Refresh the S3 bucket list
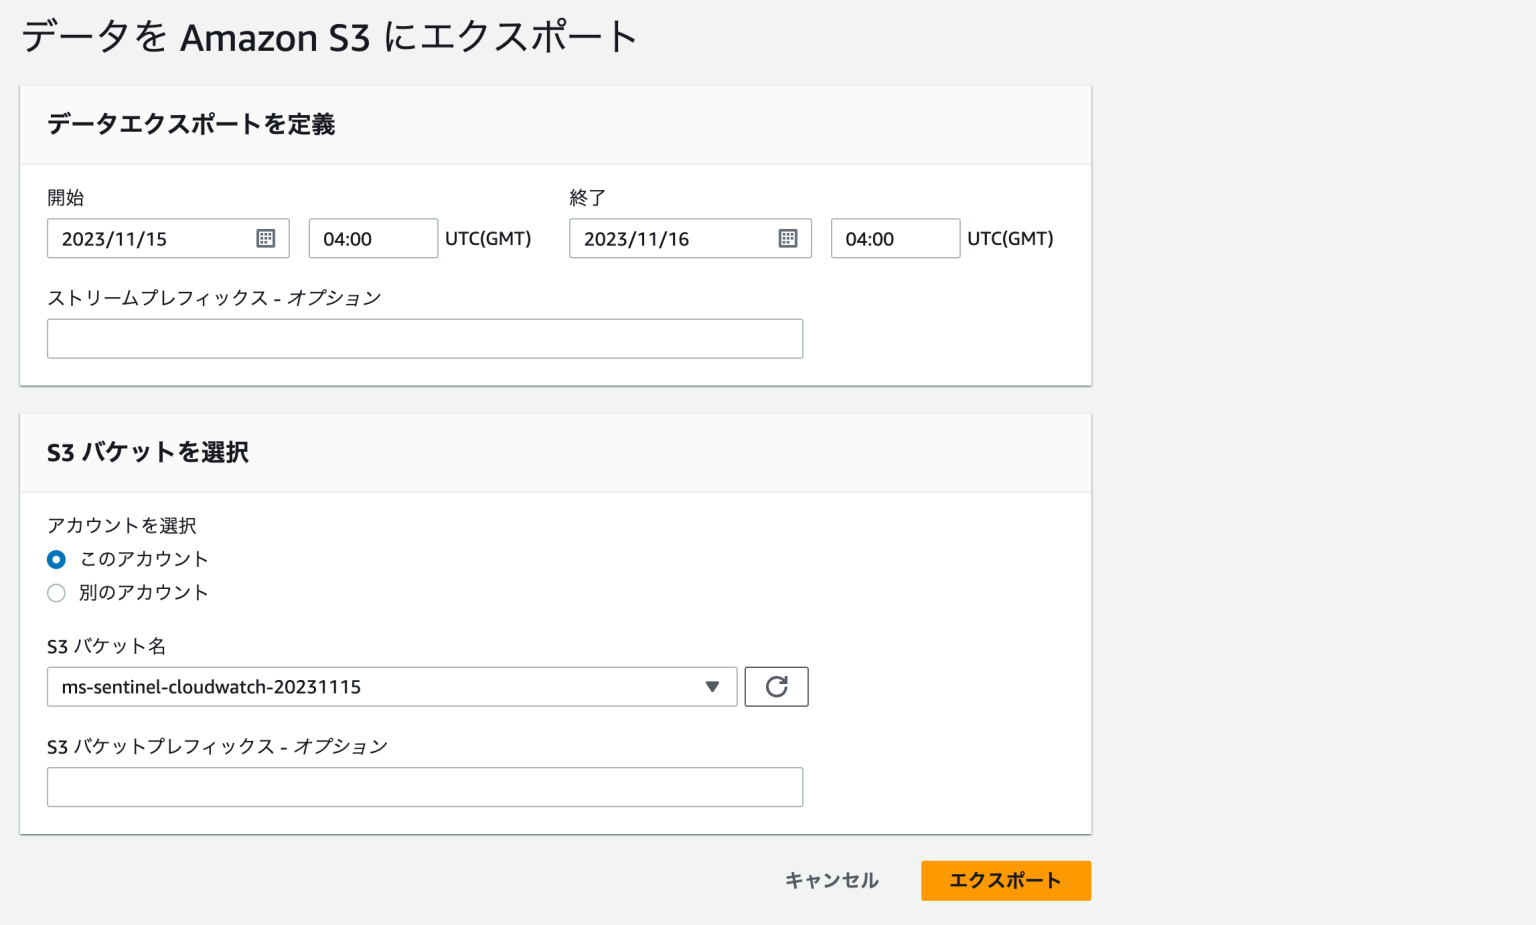This screenshot has height=925, width=1536. [776, 686]
